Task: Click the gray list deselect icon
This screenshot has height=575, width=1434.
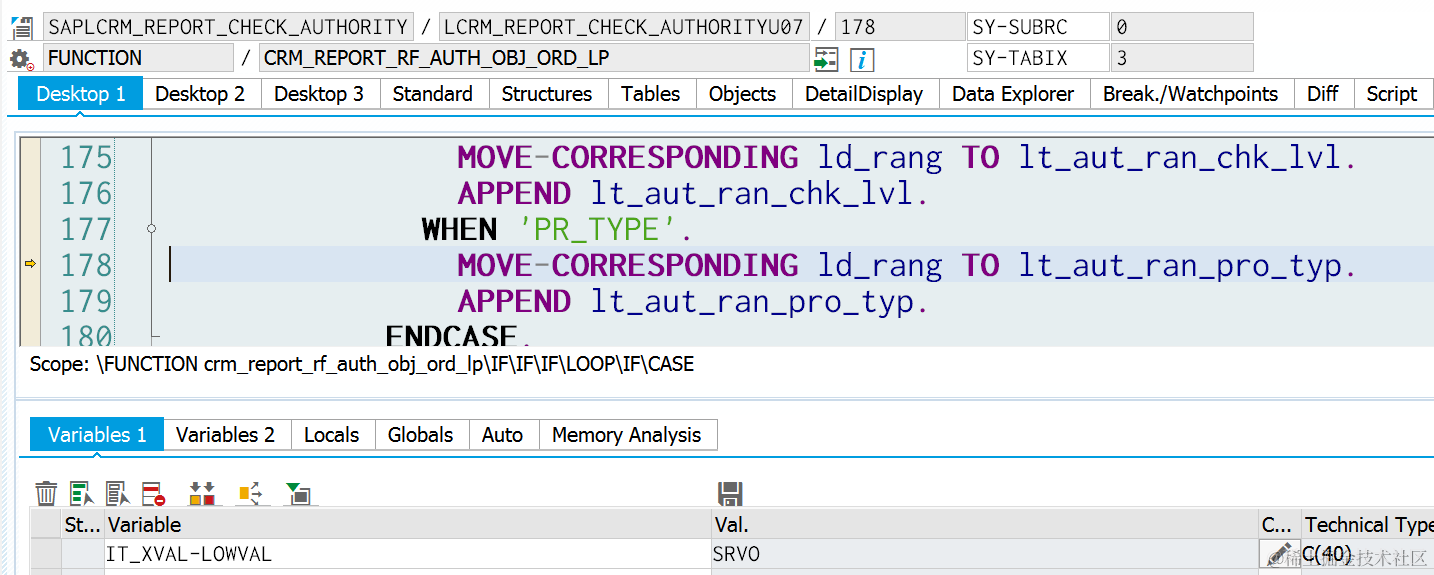Action: click(118, 493)
